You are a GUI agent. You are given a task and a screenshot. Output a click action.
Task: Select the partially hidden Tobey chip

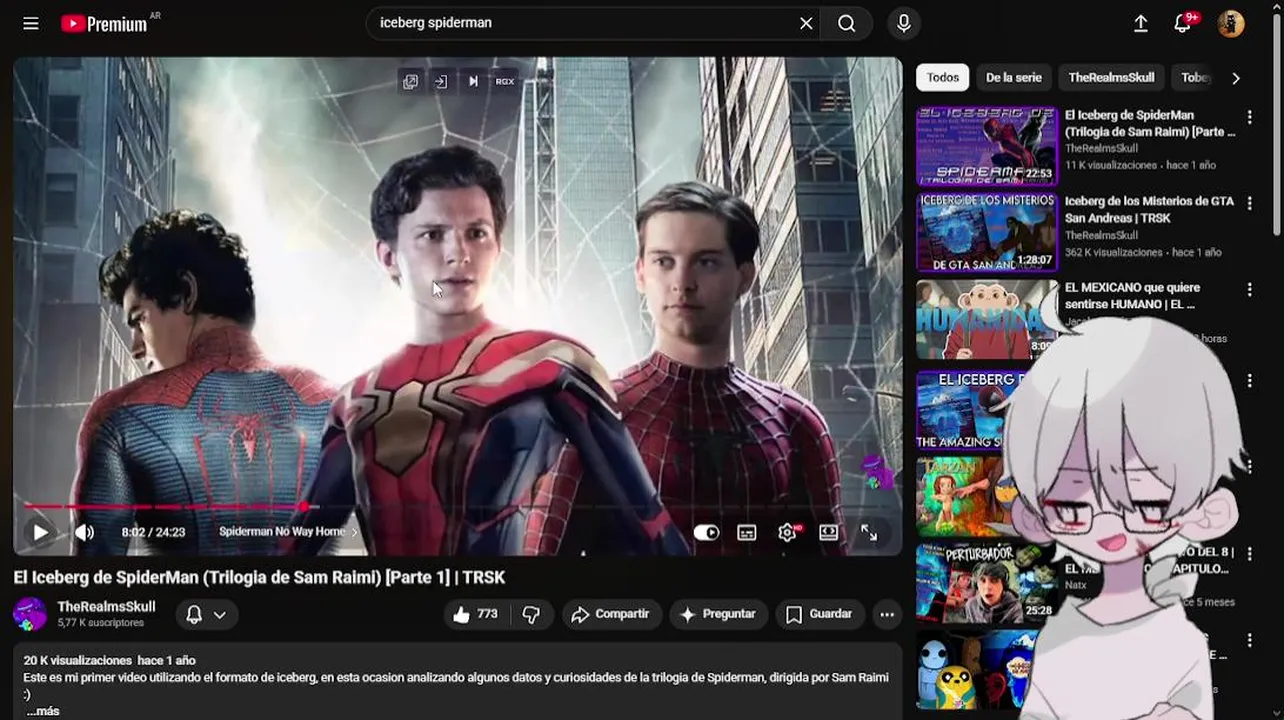[1194, 77]
